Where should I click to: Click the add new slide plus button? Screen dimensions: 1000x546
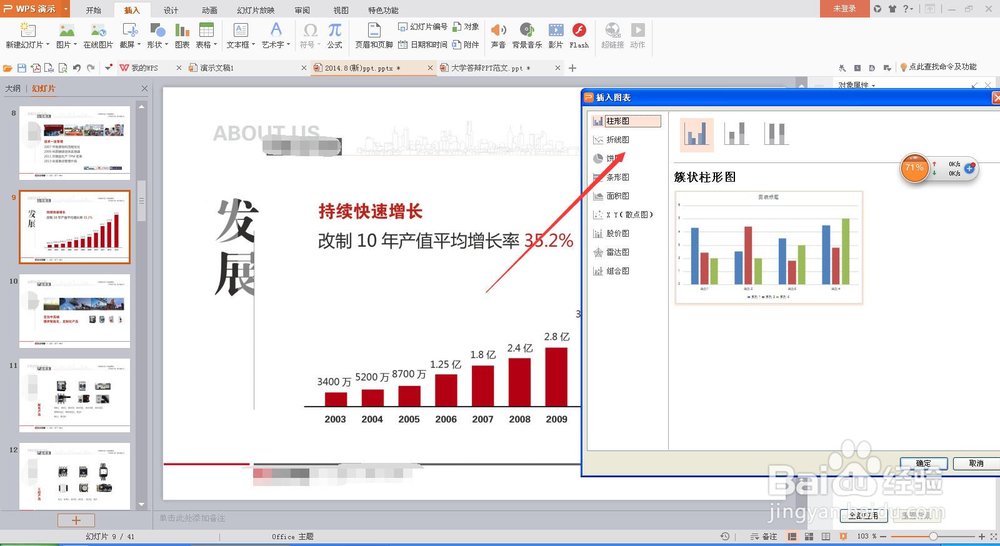pos(76,520)
